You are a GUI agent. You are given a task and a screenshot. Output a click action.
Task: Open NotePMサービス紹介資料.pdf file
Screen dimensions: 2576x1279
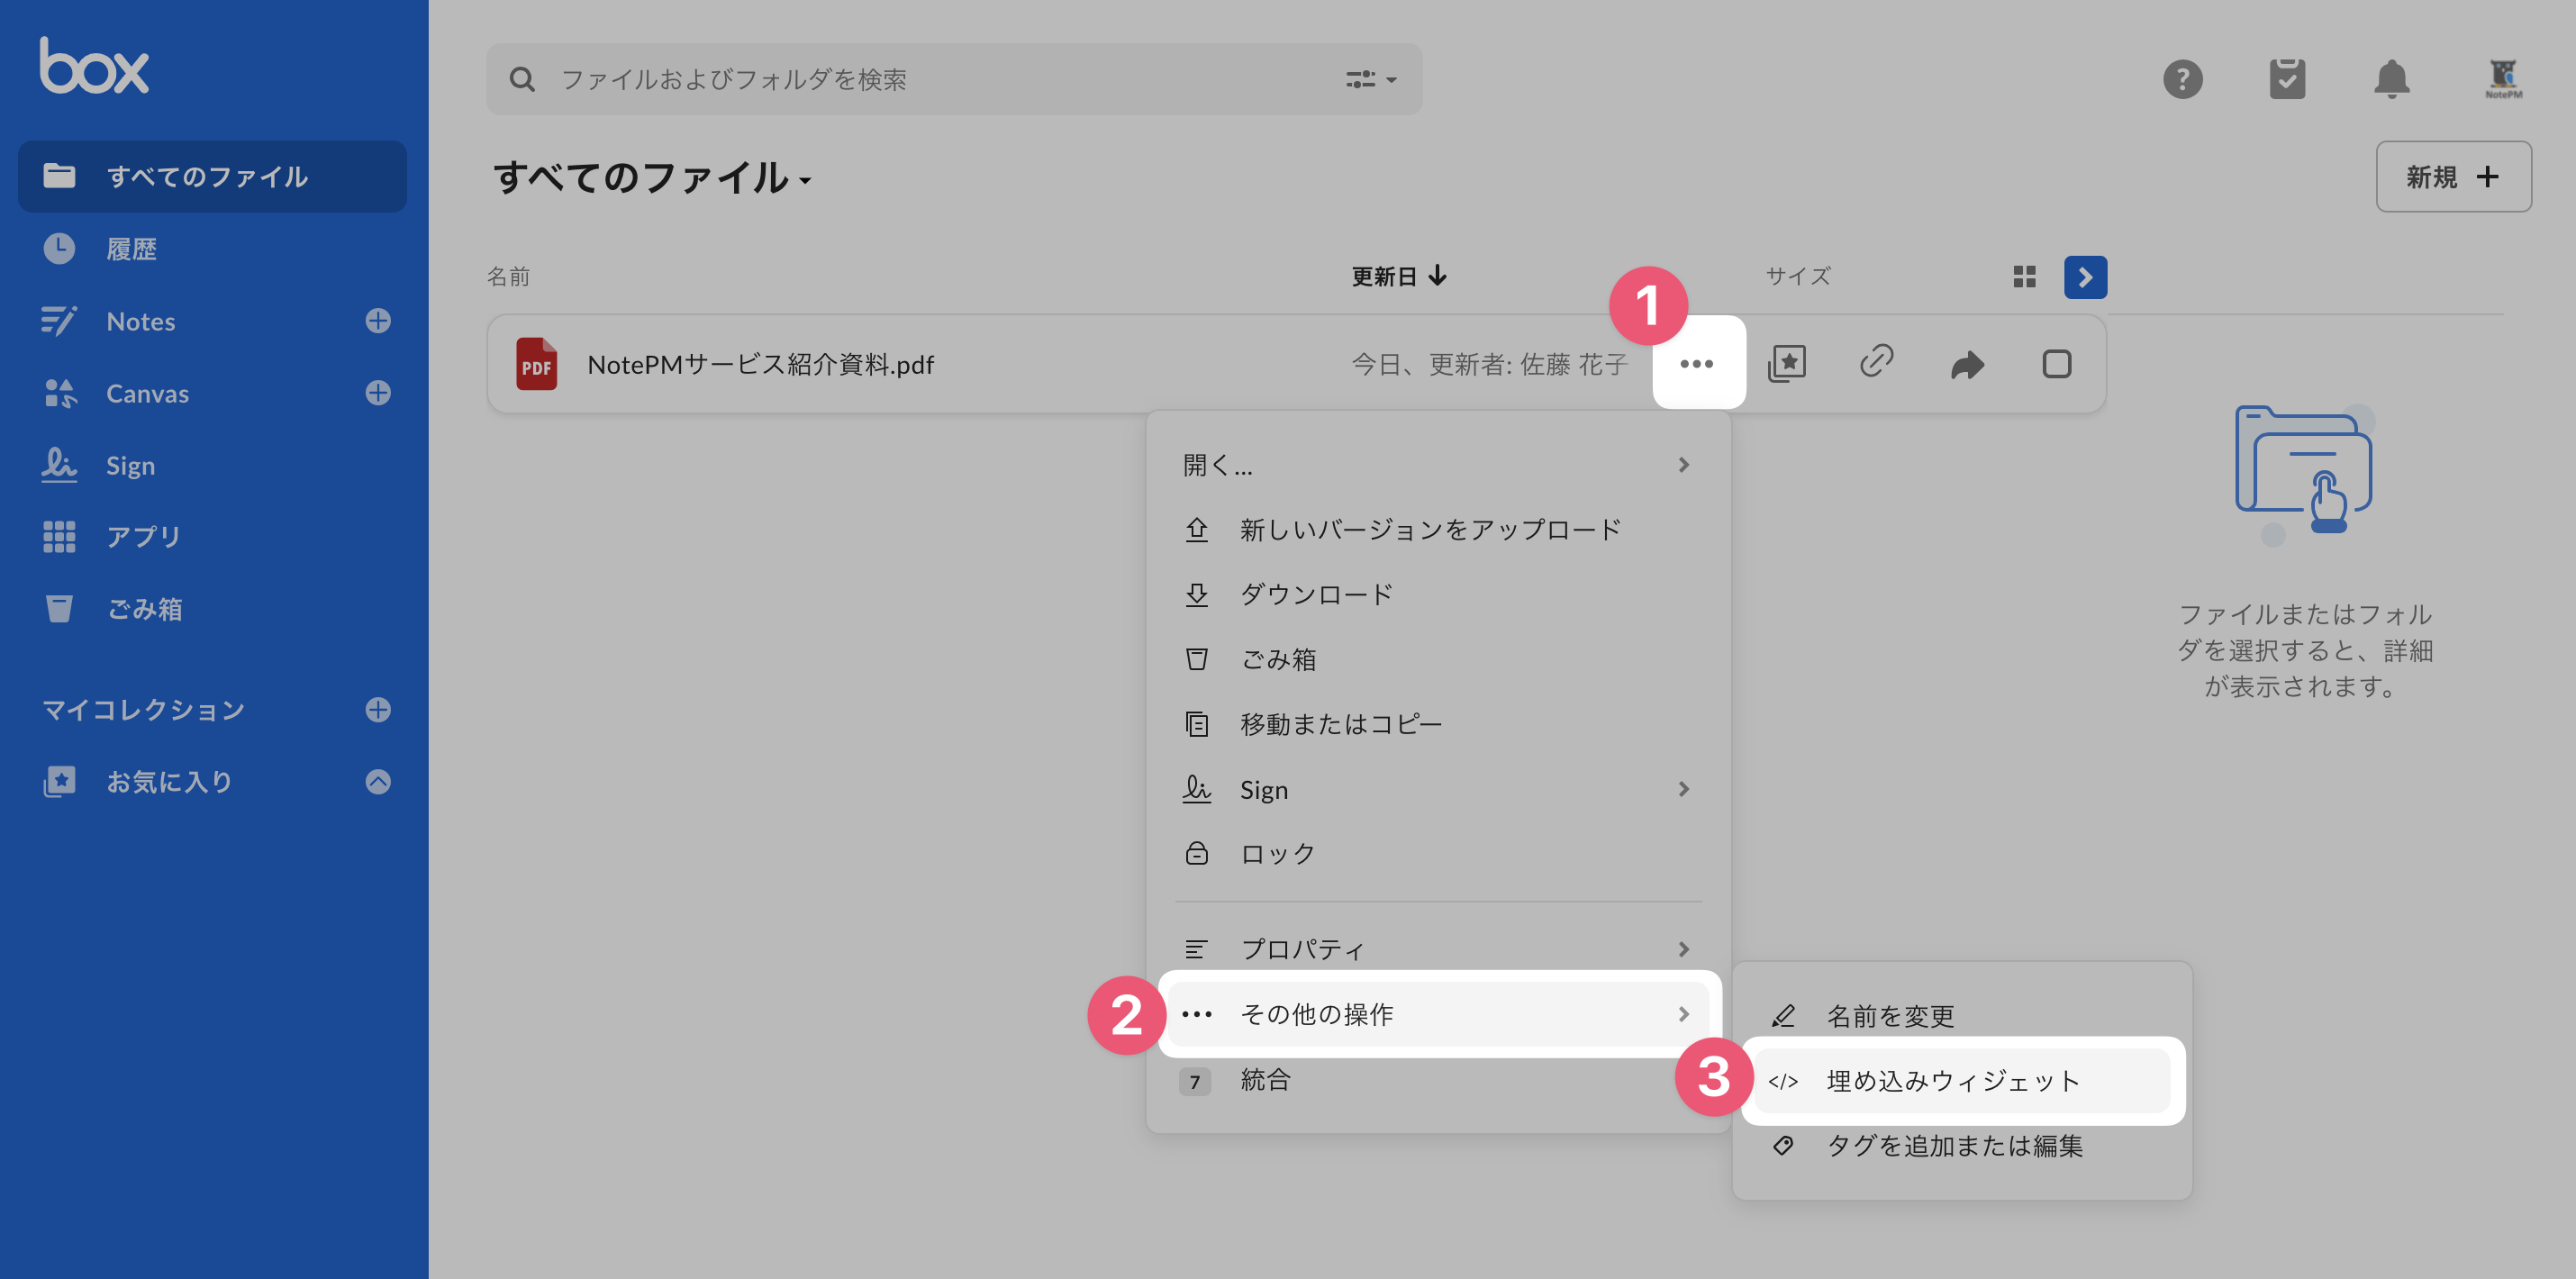(x=760, y=365)
